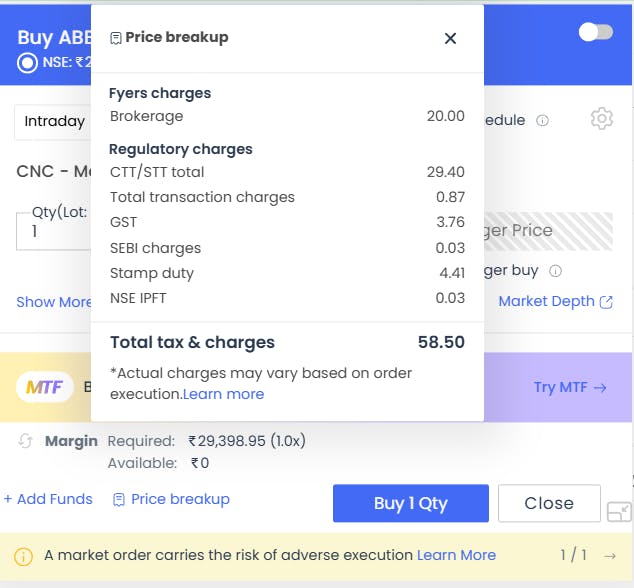Viewport: 634px width, 588px height.
Task: Close the Price breakup popup
Action: [x=450, y=38]
